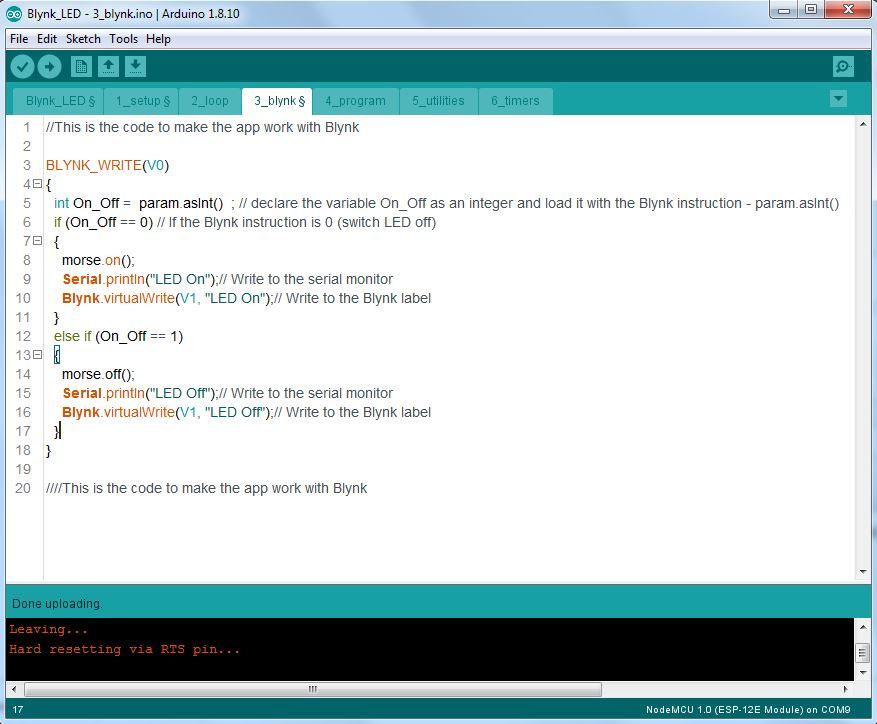Click the Upload arrow icon
The height and width of the screenshot is (724, 877).
pyautogui.click(x=49, y=67)
